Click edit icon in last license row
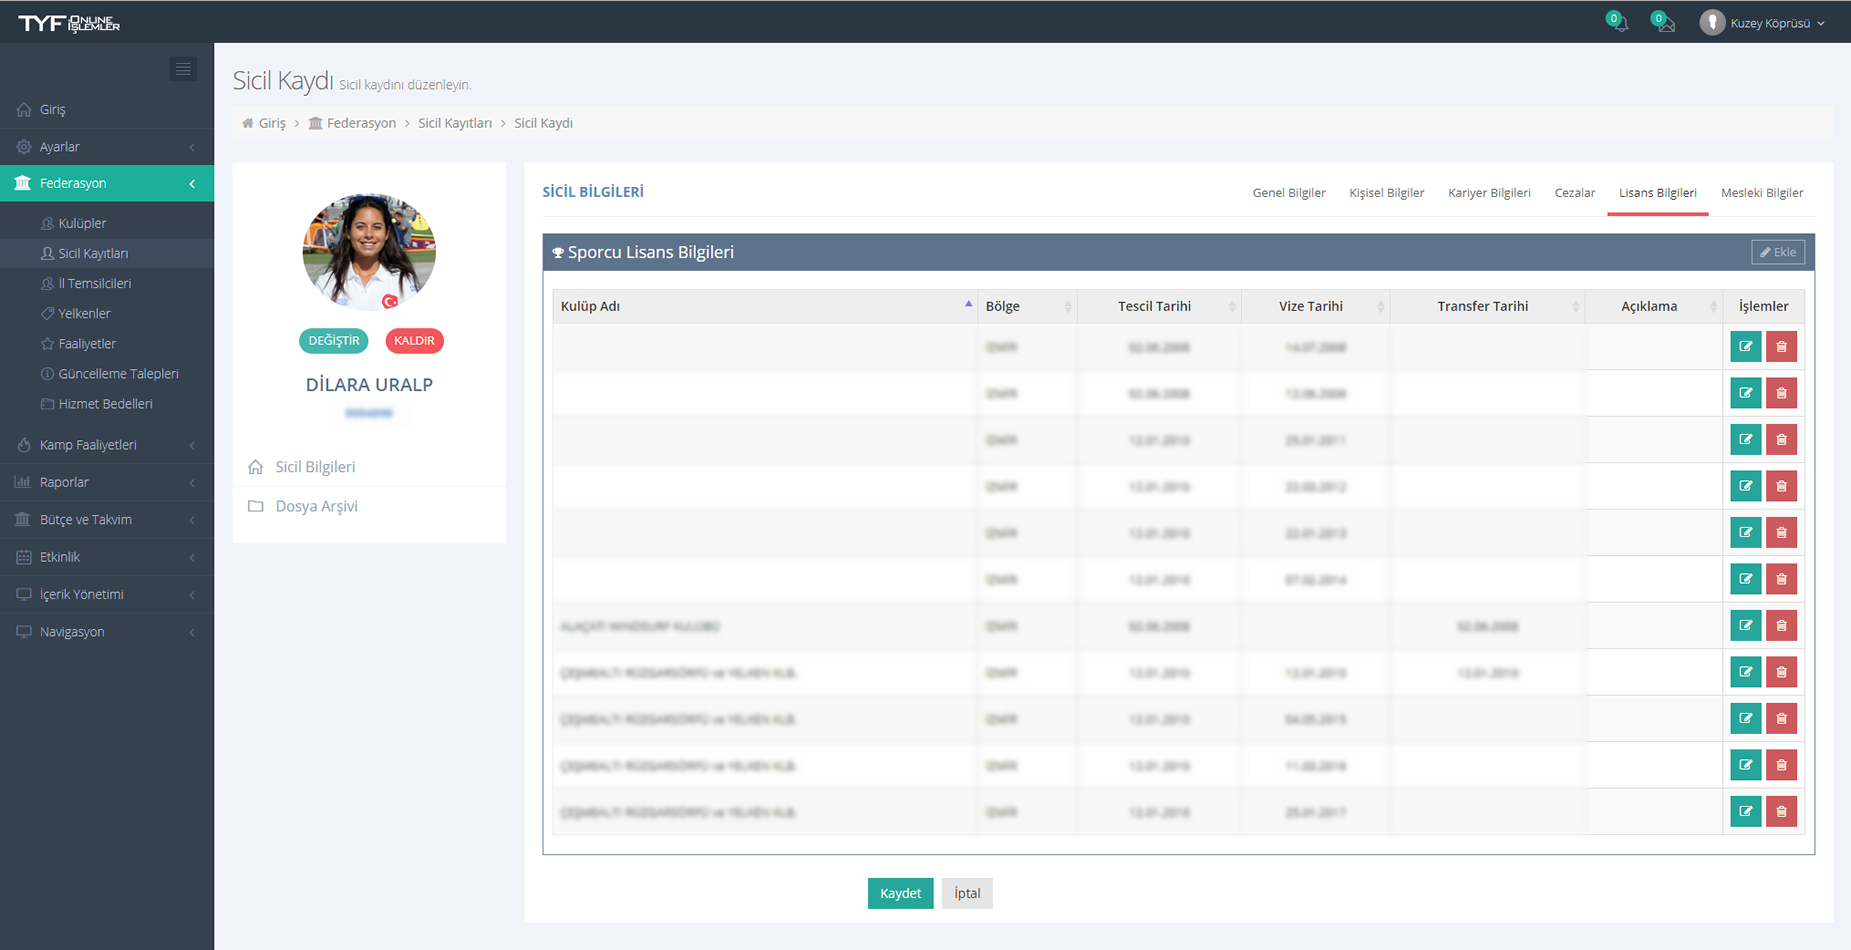The width and height of the screenshot is (1851, 950). point(1745,812)
